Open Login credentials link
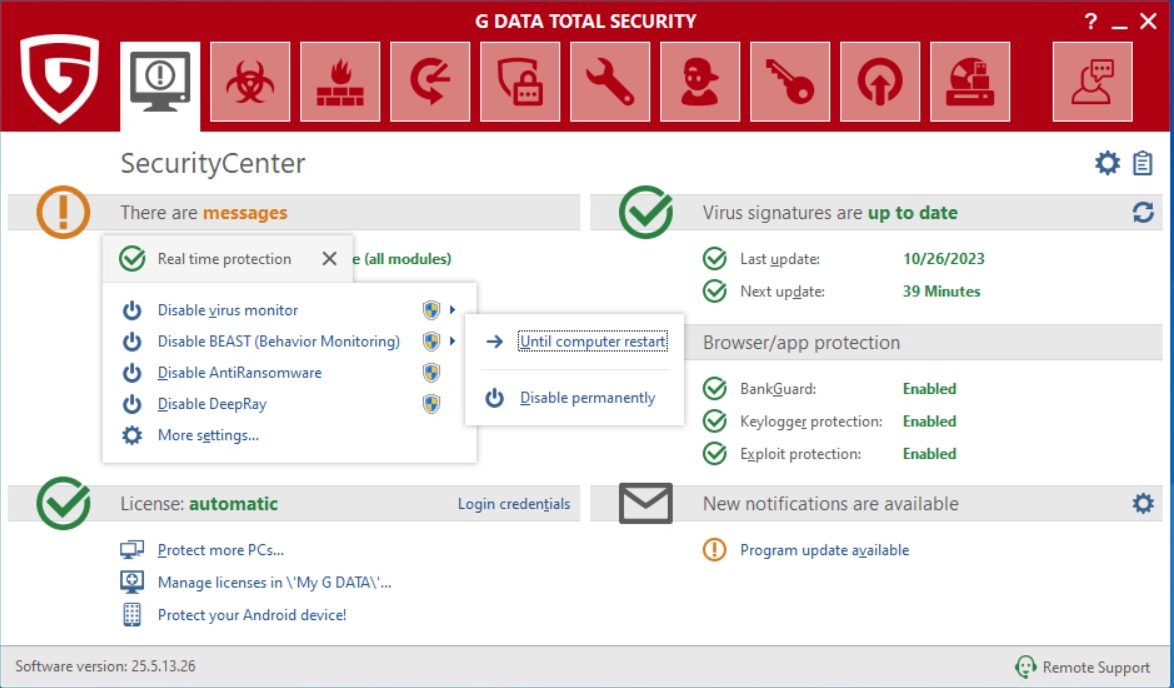This screenshot has width=1174, height=688. [514, 504]
